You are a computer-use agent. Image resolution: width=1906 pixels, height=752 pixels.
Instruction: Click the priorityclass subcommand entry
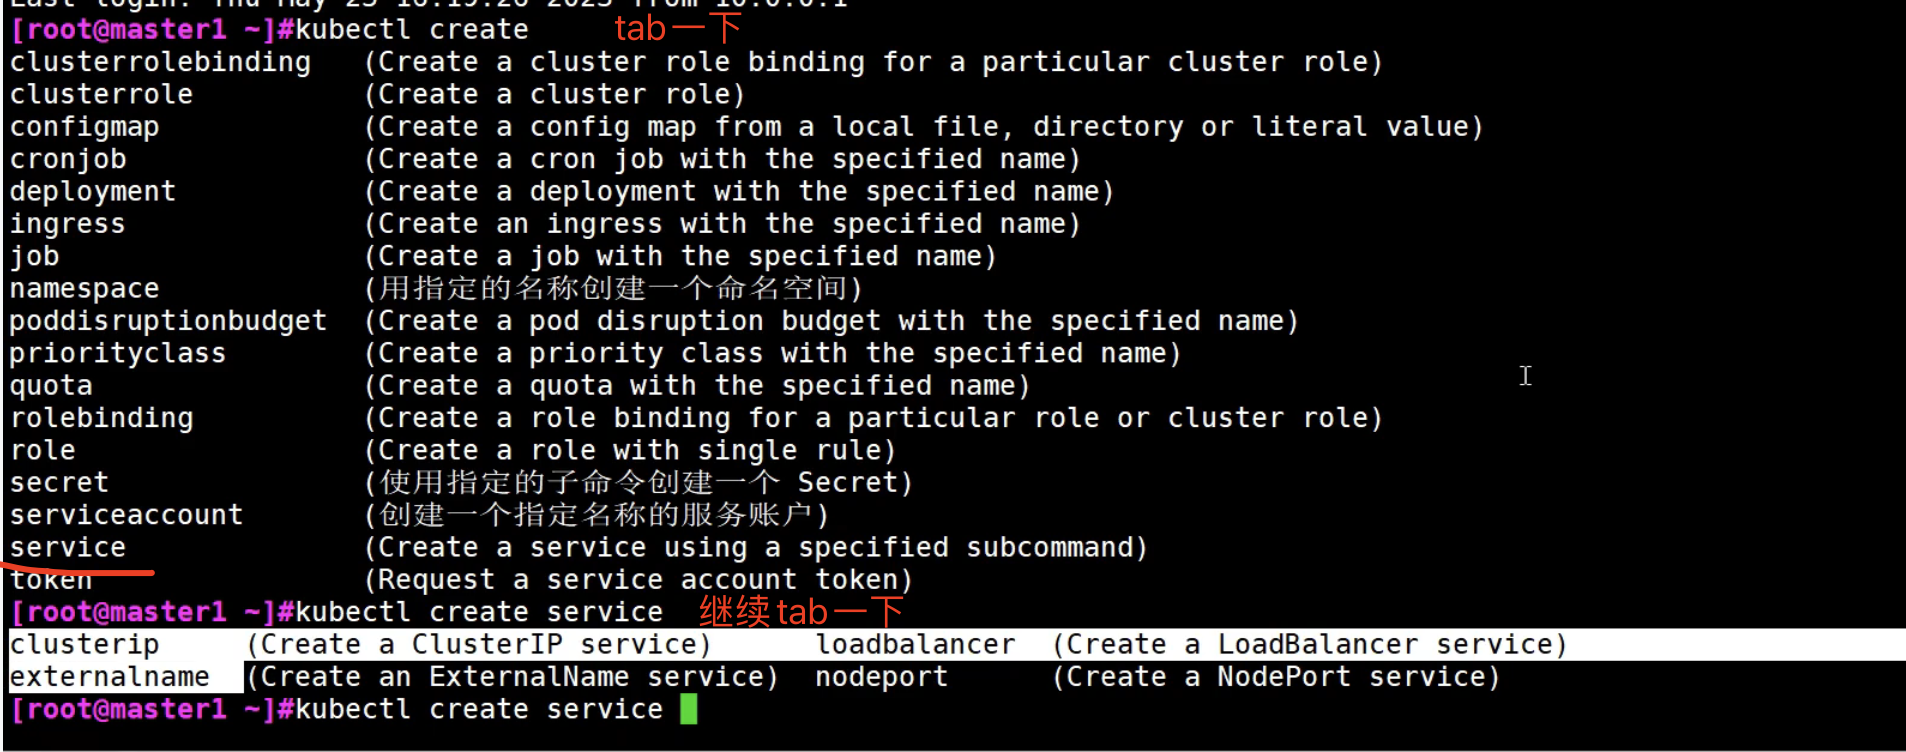(x=118, y=353)
